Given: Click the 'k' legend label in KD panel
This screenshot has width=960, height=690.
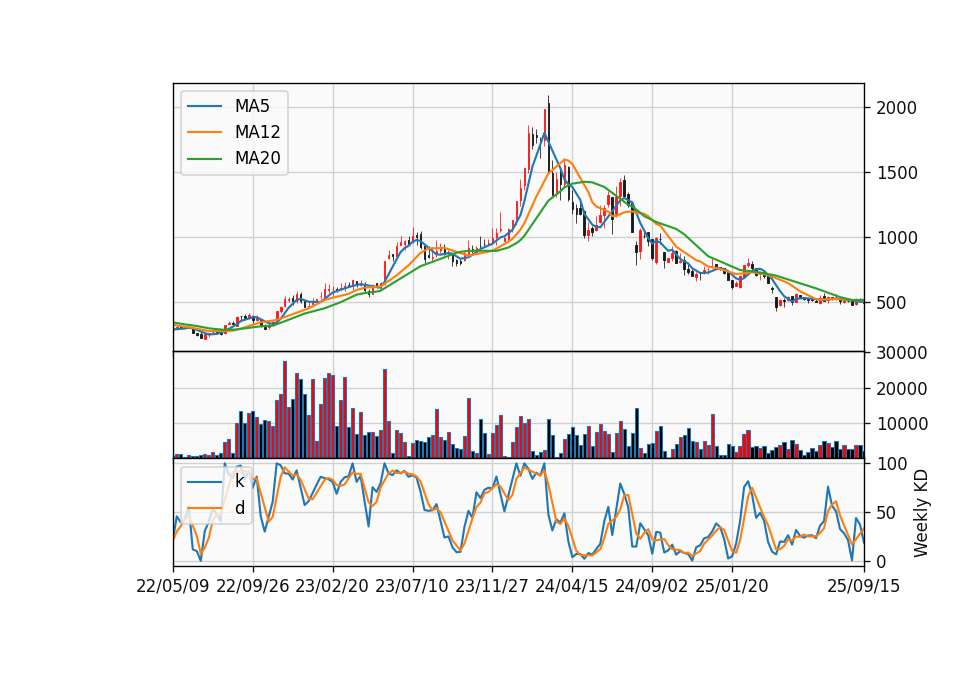Looking at the screenshot, I should pos(239,481).
